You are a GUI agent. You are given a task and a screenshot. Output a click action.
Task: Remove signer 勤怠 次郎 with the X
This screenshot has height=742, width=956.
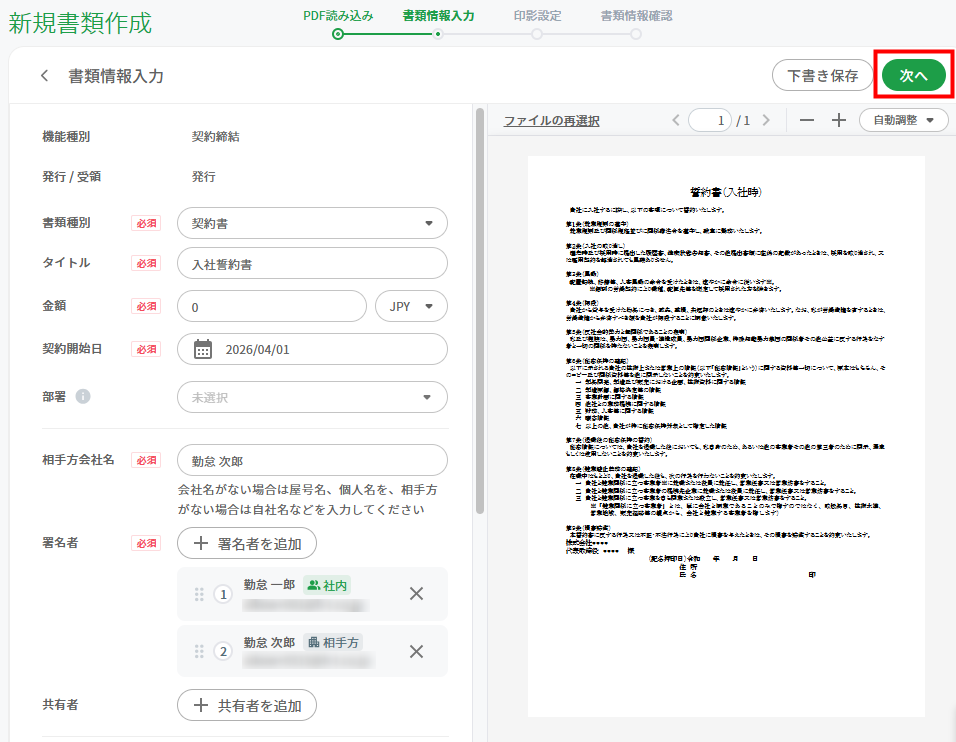[x=416, y=651]
